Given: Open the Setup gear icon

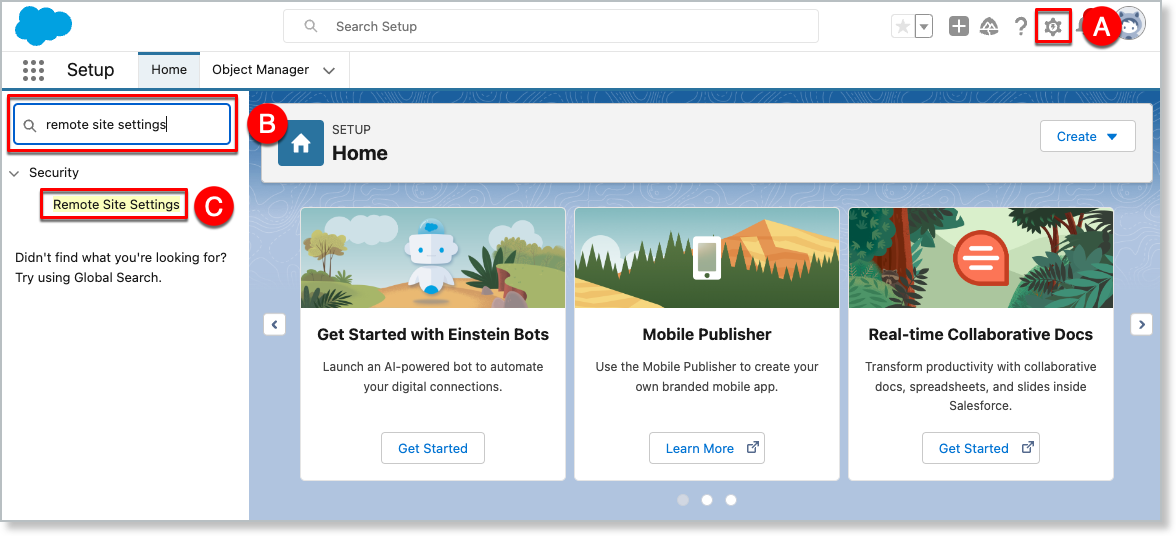Looking at the screenshot, I should [x=1053, y=27].
